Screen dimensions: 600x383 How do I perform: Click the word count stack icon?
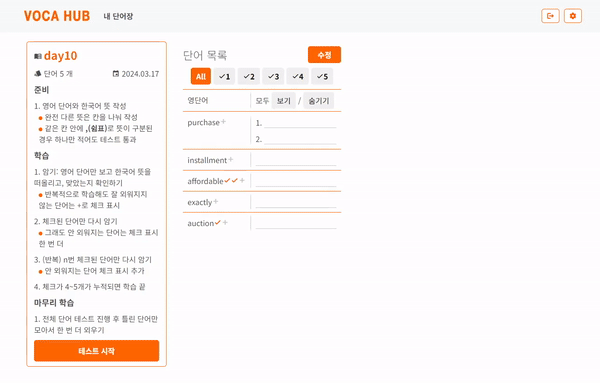(x=38, y=73)
